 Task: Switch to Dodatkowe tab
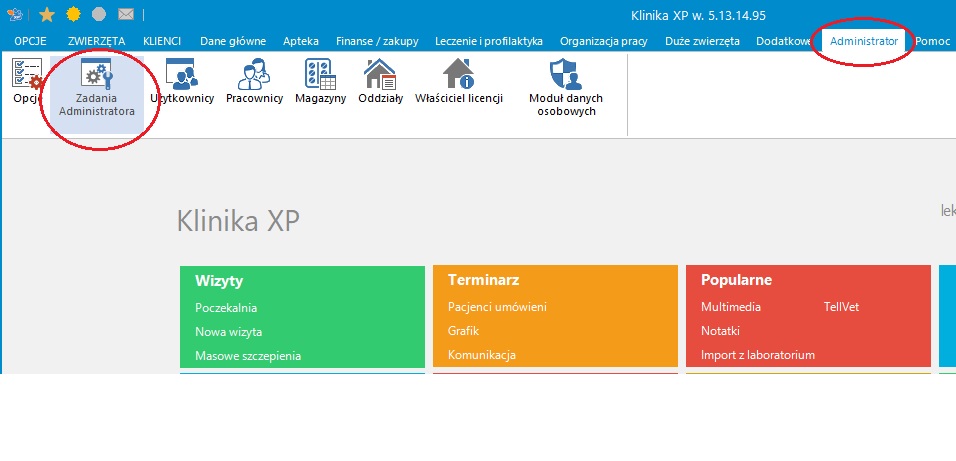click(784, 41)
